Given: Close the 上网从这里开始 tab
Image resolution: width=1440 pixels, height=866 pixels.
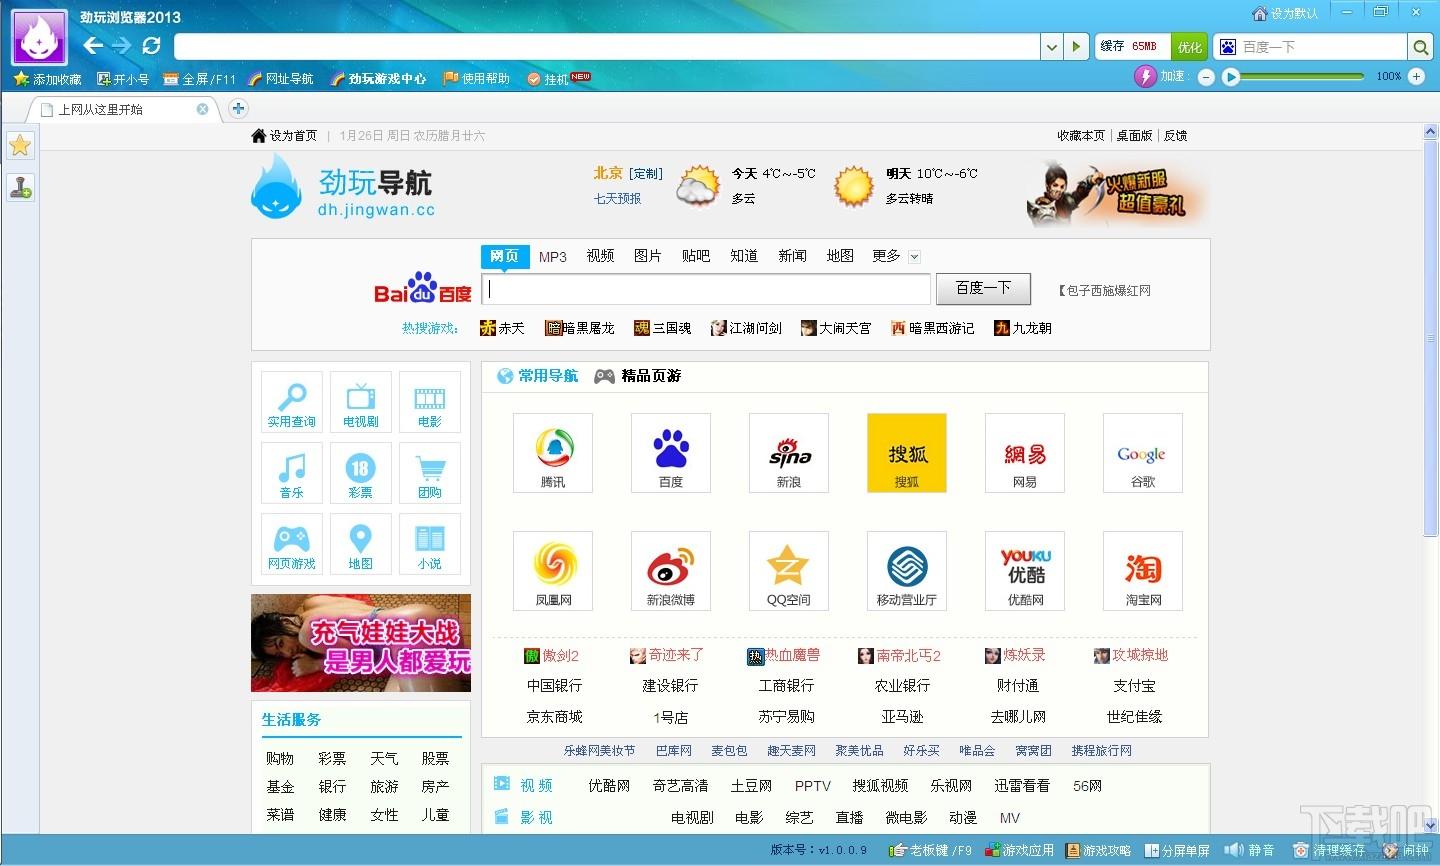Looking at the screenshot, I should click(x=202, y=109).
